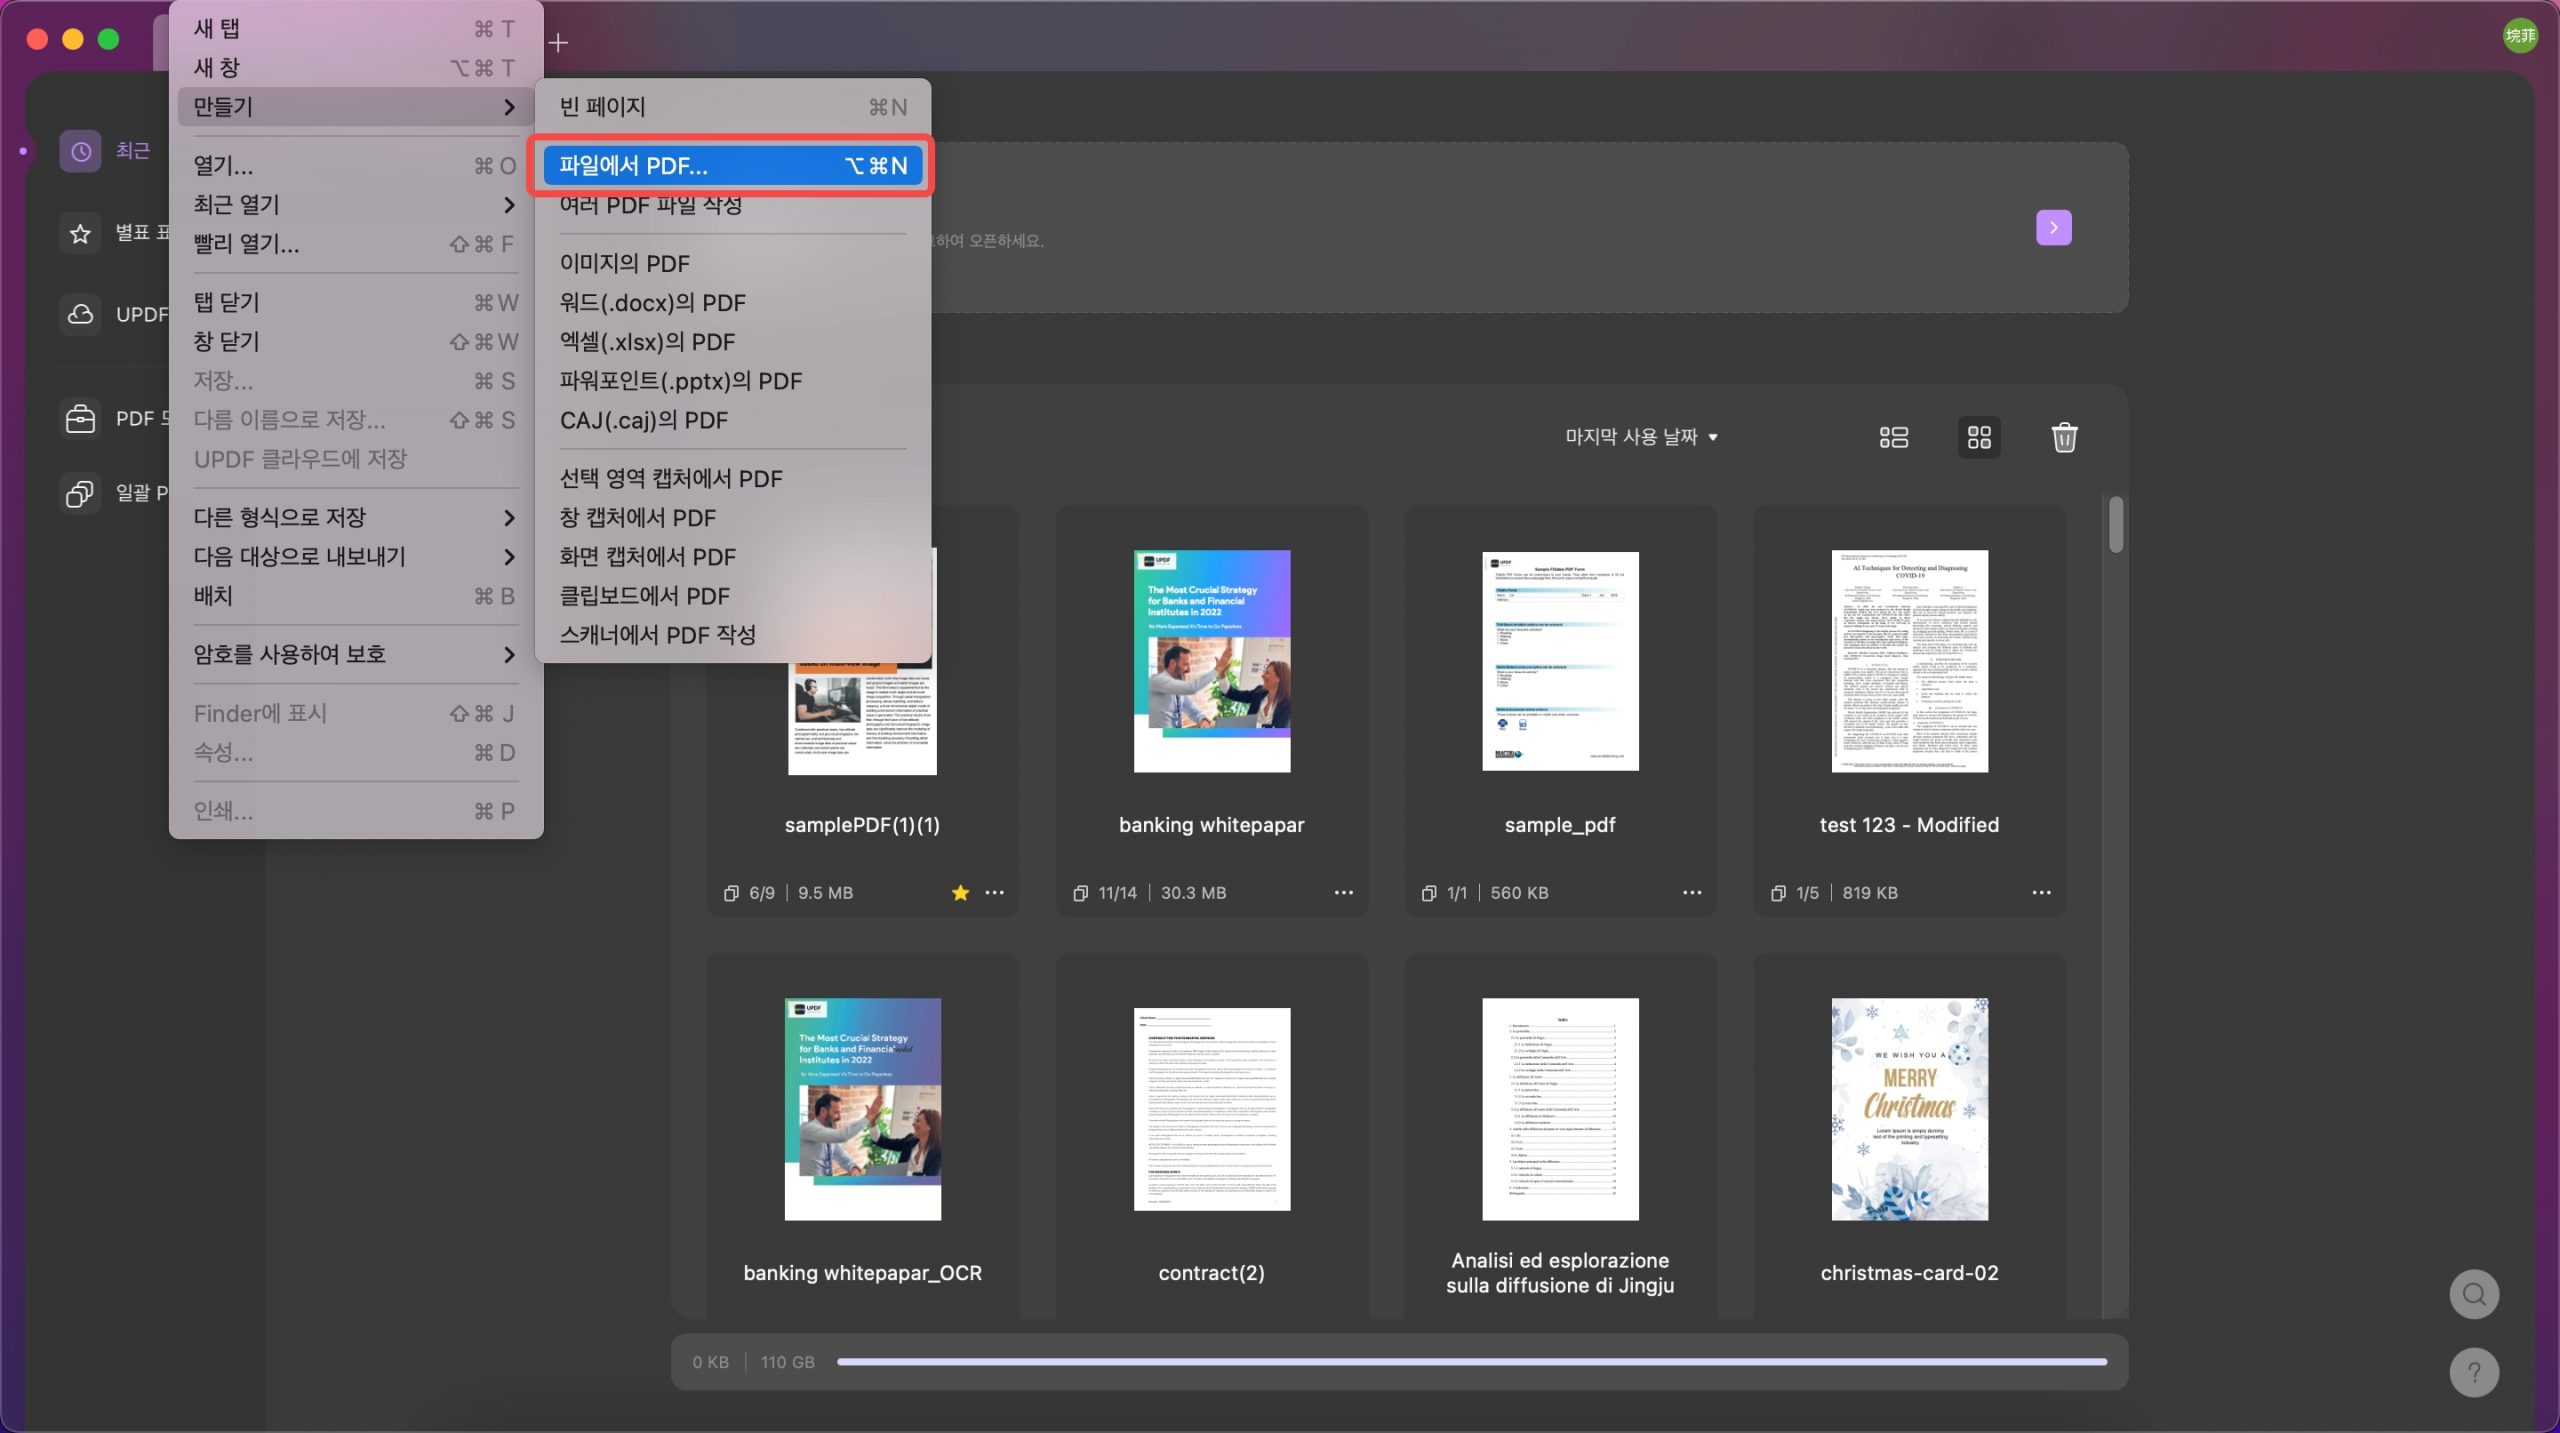Expand 다른 형식으로 저장 submenu
The image size is (2560, 1433).
point(355,518)
